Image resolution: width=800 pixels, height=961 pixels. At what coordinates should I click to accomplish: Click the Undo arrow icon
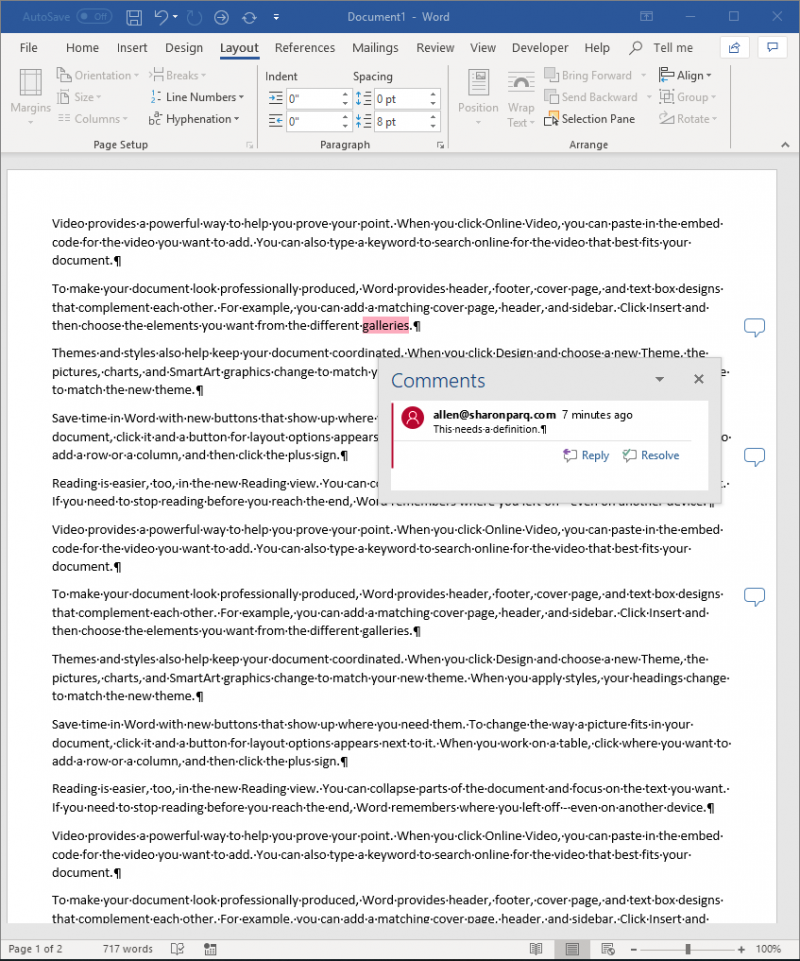(x=161, y=17)
